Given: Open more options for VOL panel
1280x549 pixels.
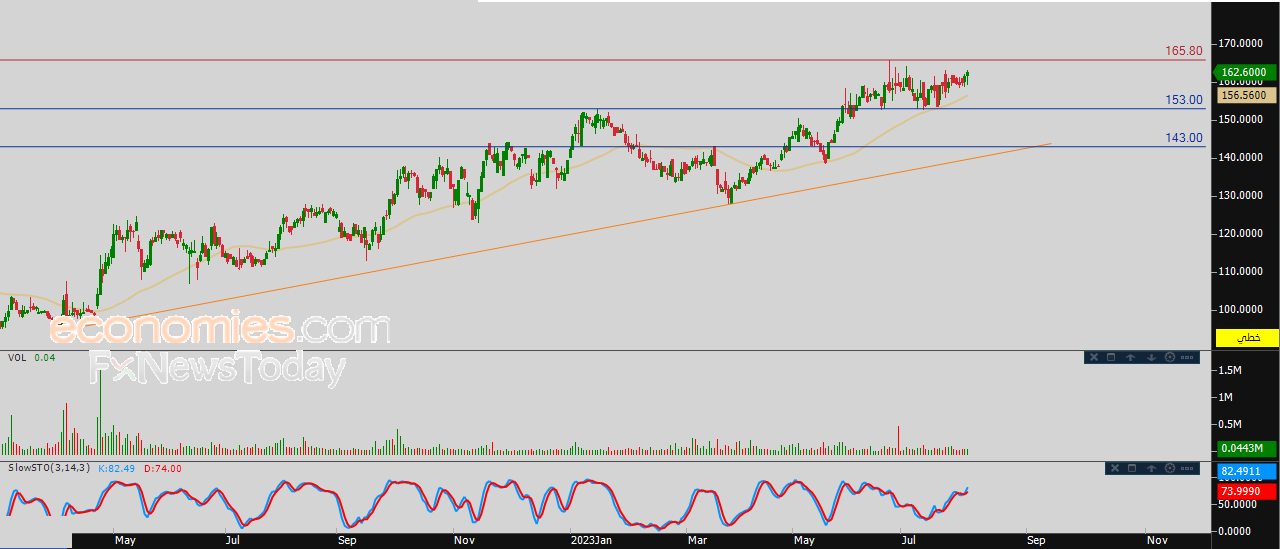Looking at the screenshot, I should pos(1187,357).
